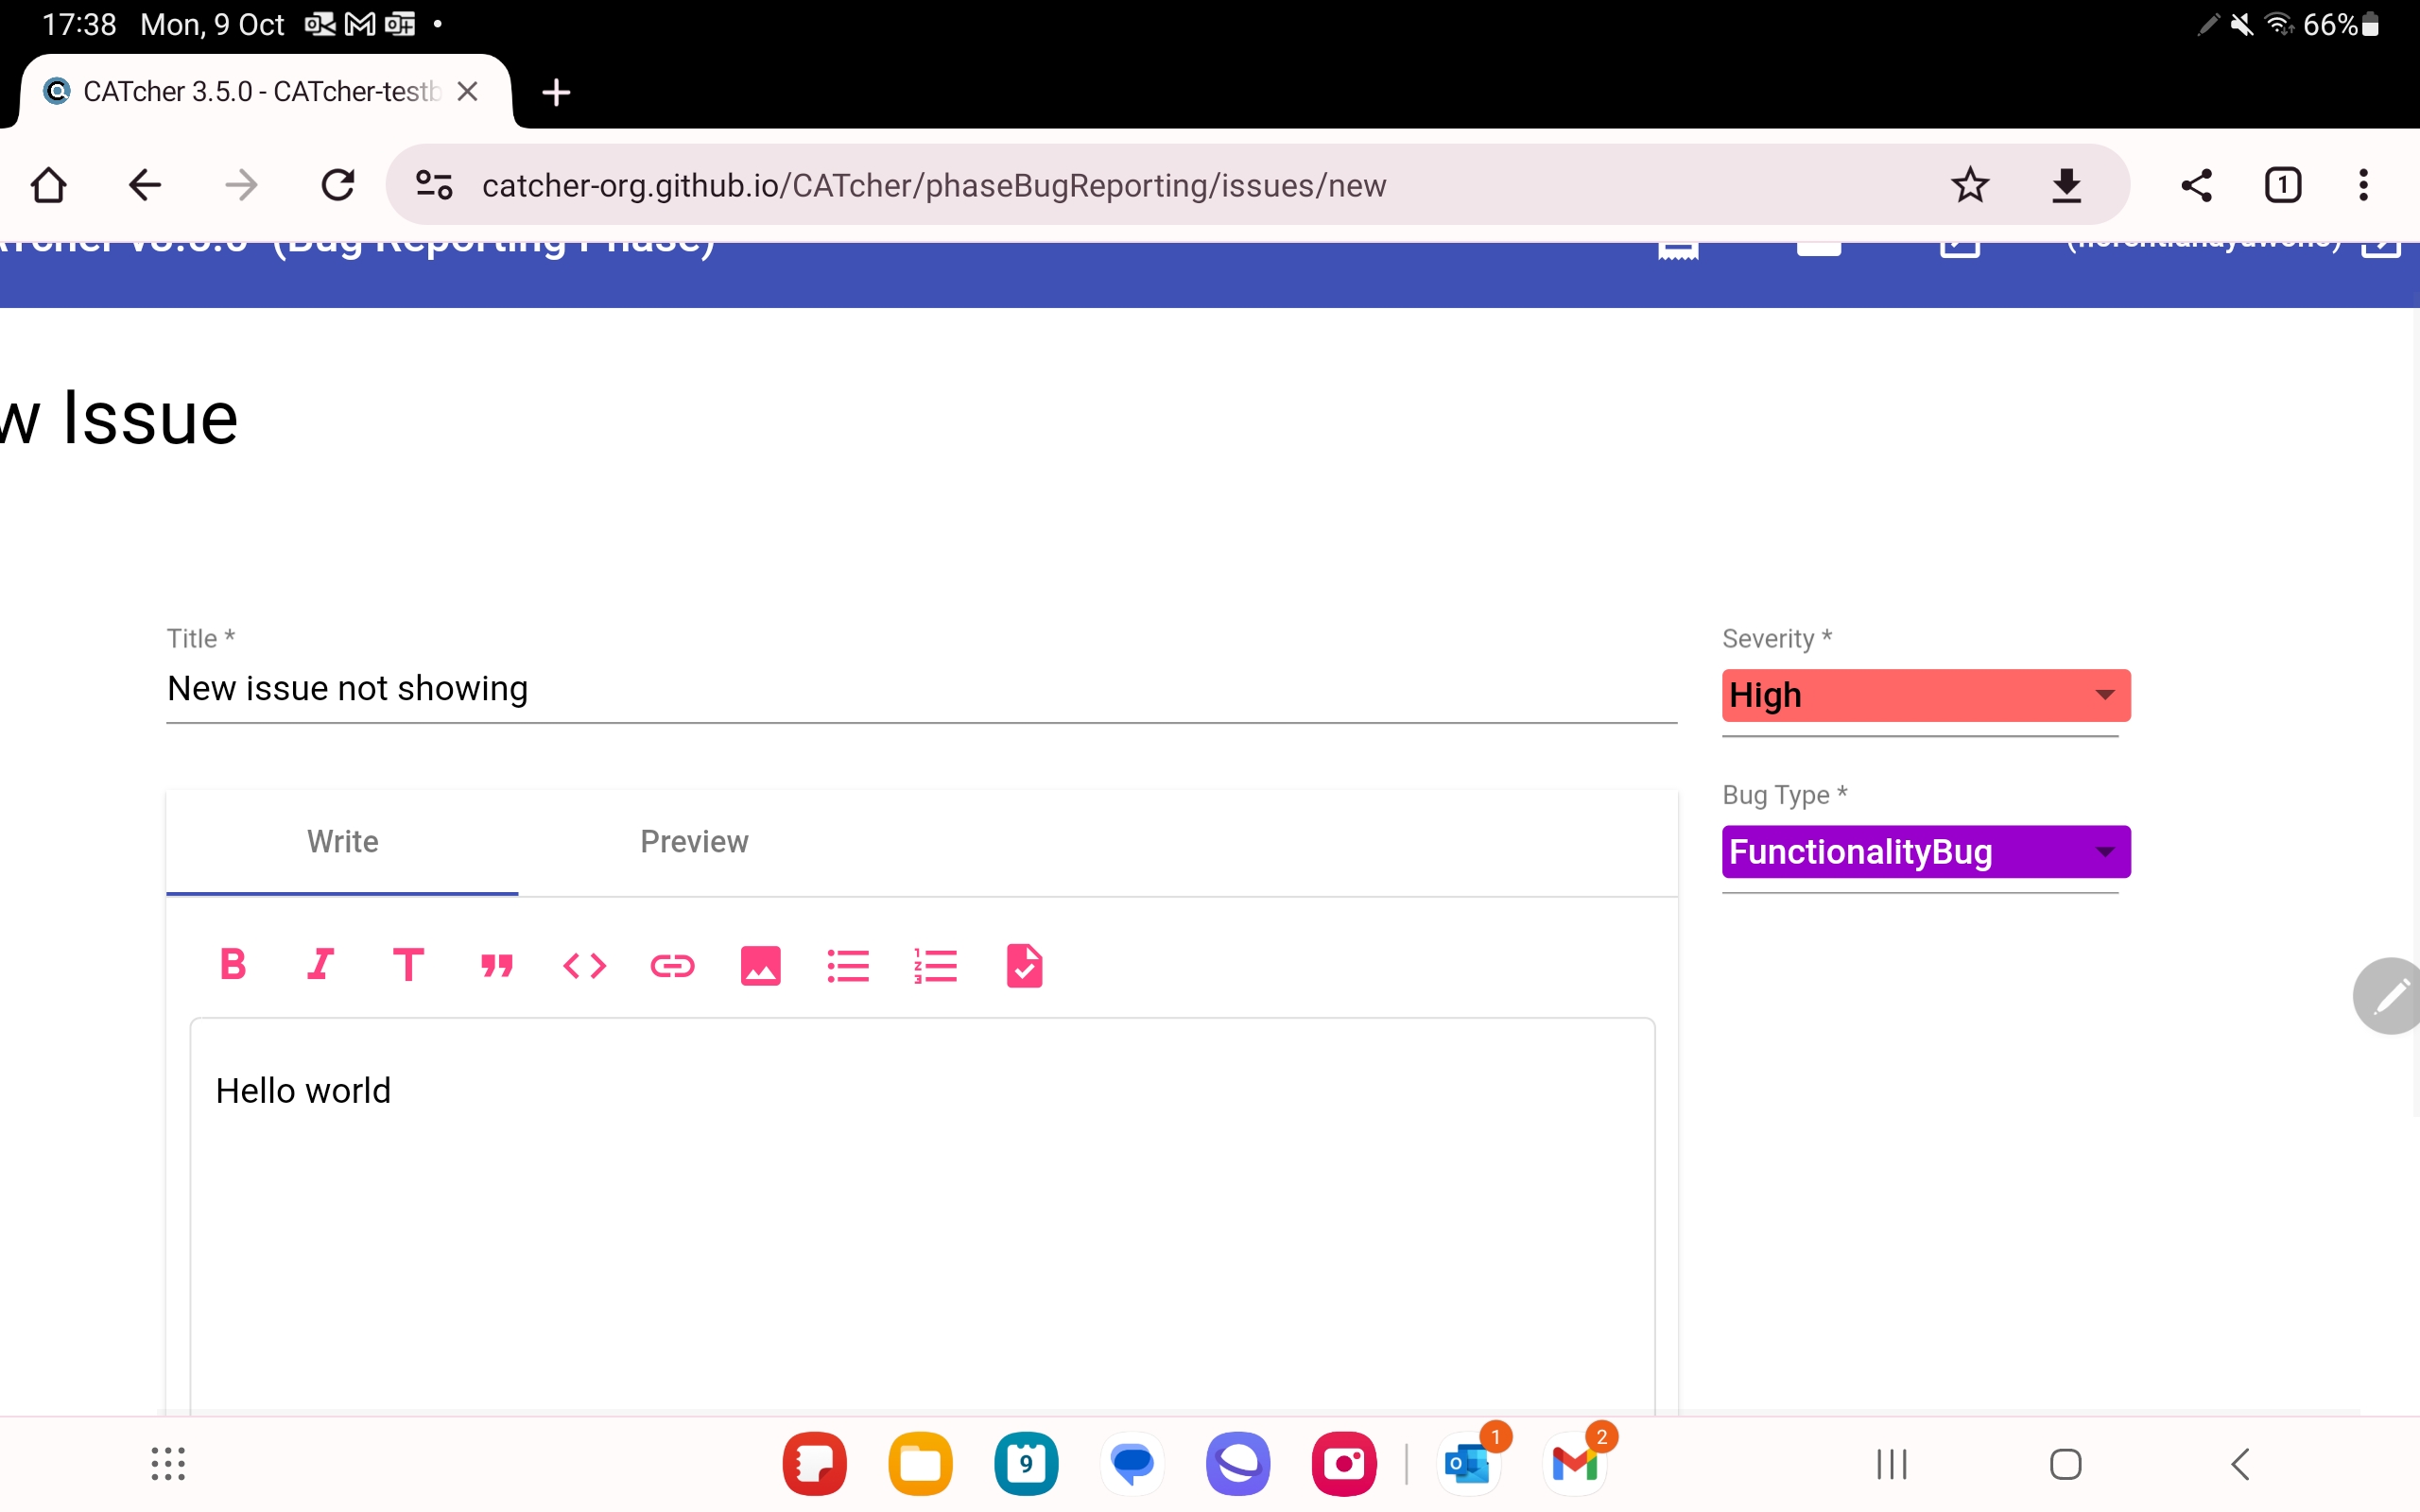2420x1512 pixels.
Task: Apply italic formatting in the editor toolbar
Action: 320,965
